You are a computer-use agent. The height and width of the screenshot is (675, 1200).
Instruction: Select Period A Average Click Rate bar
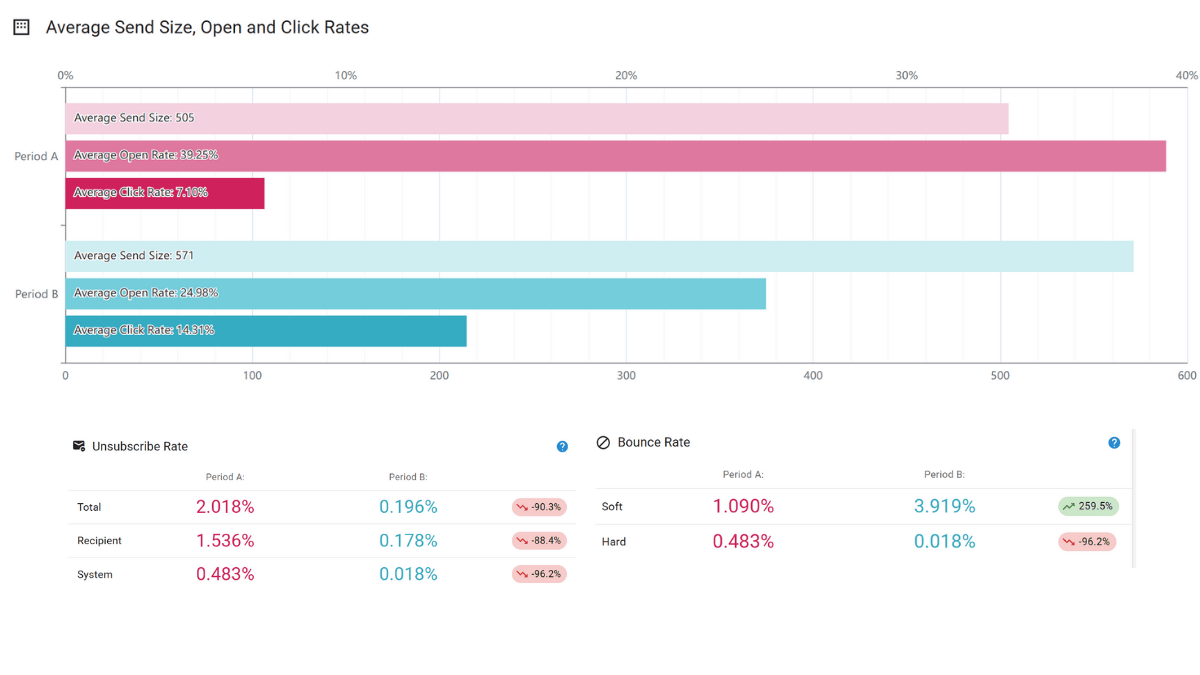point(165,193)
